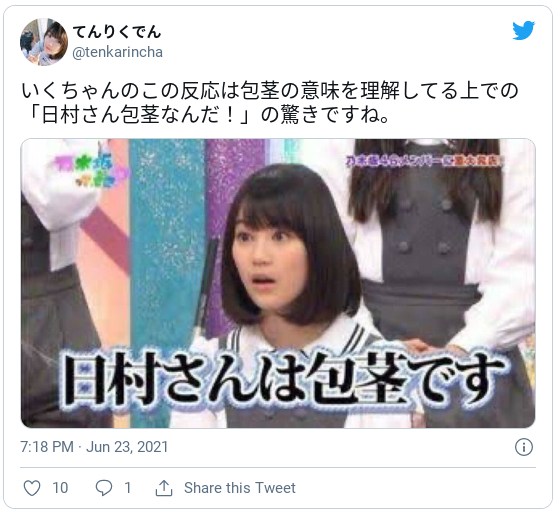
Task: Click Share this Tweet text
Action: (240, 488)
